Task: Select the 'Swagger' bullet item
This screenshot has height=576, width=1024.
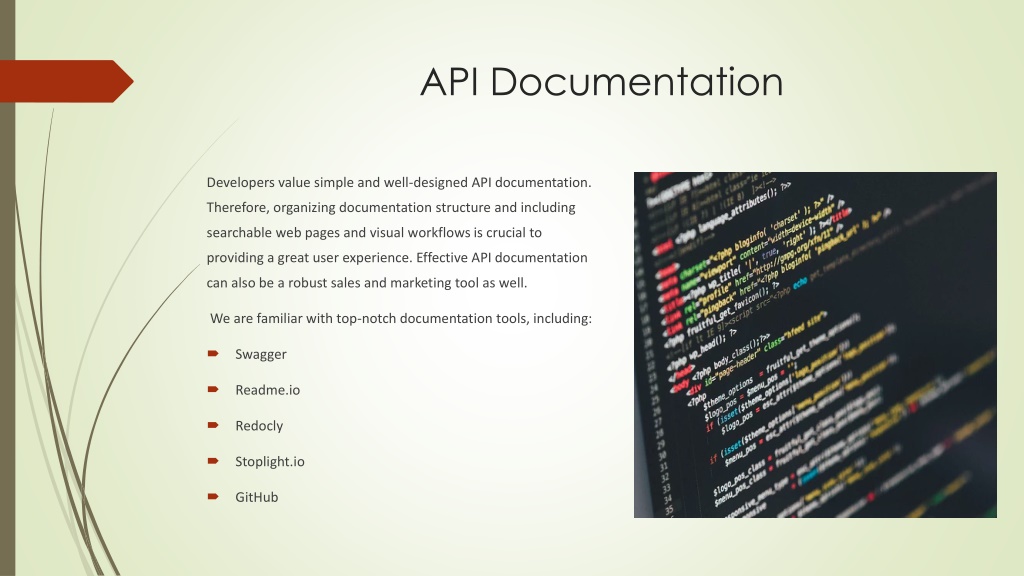Action: (261, 354)
